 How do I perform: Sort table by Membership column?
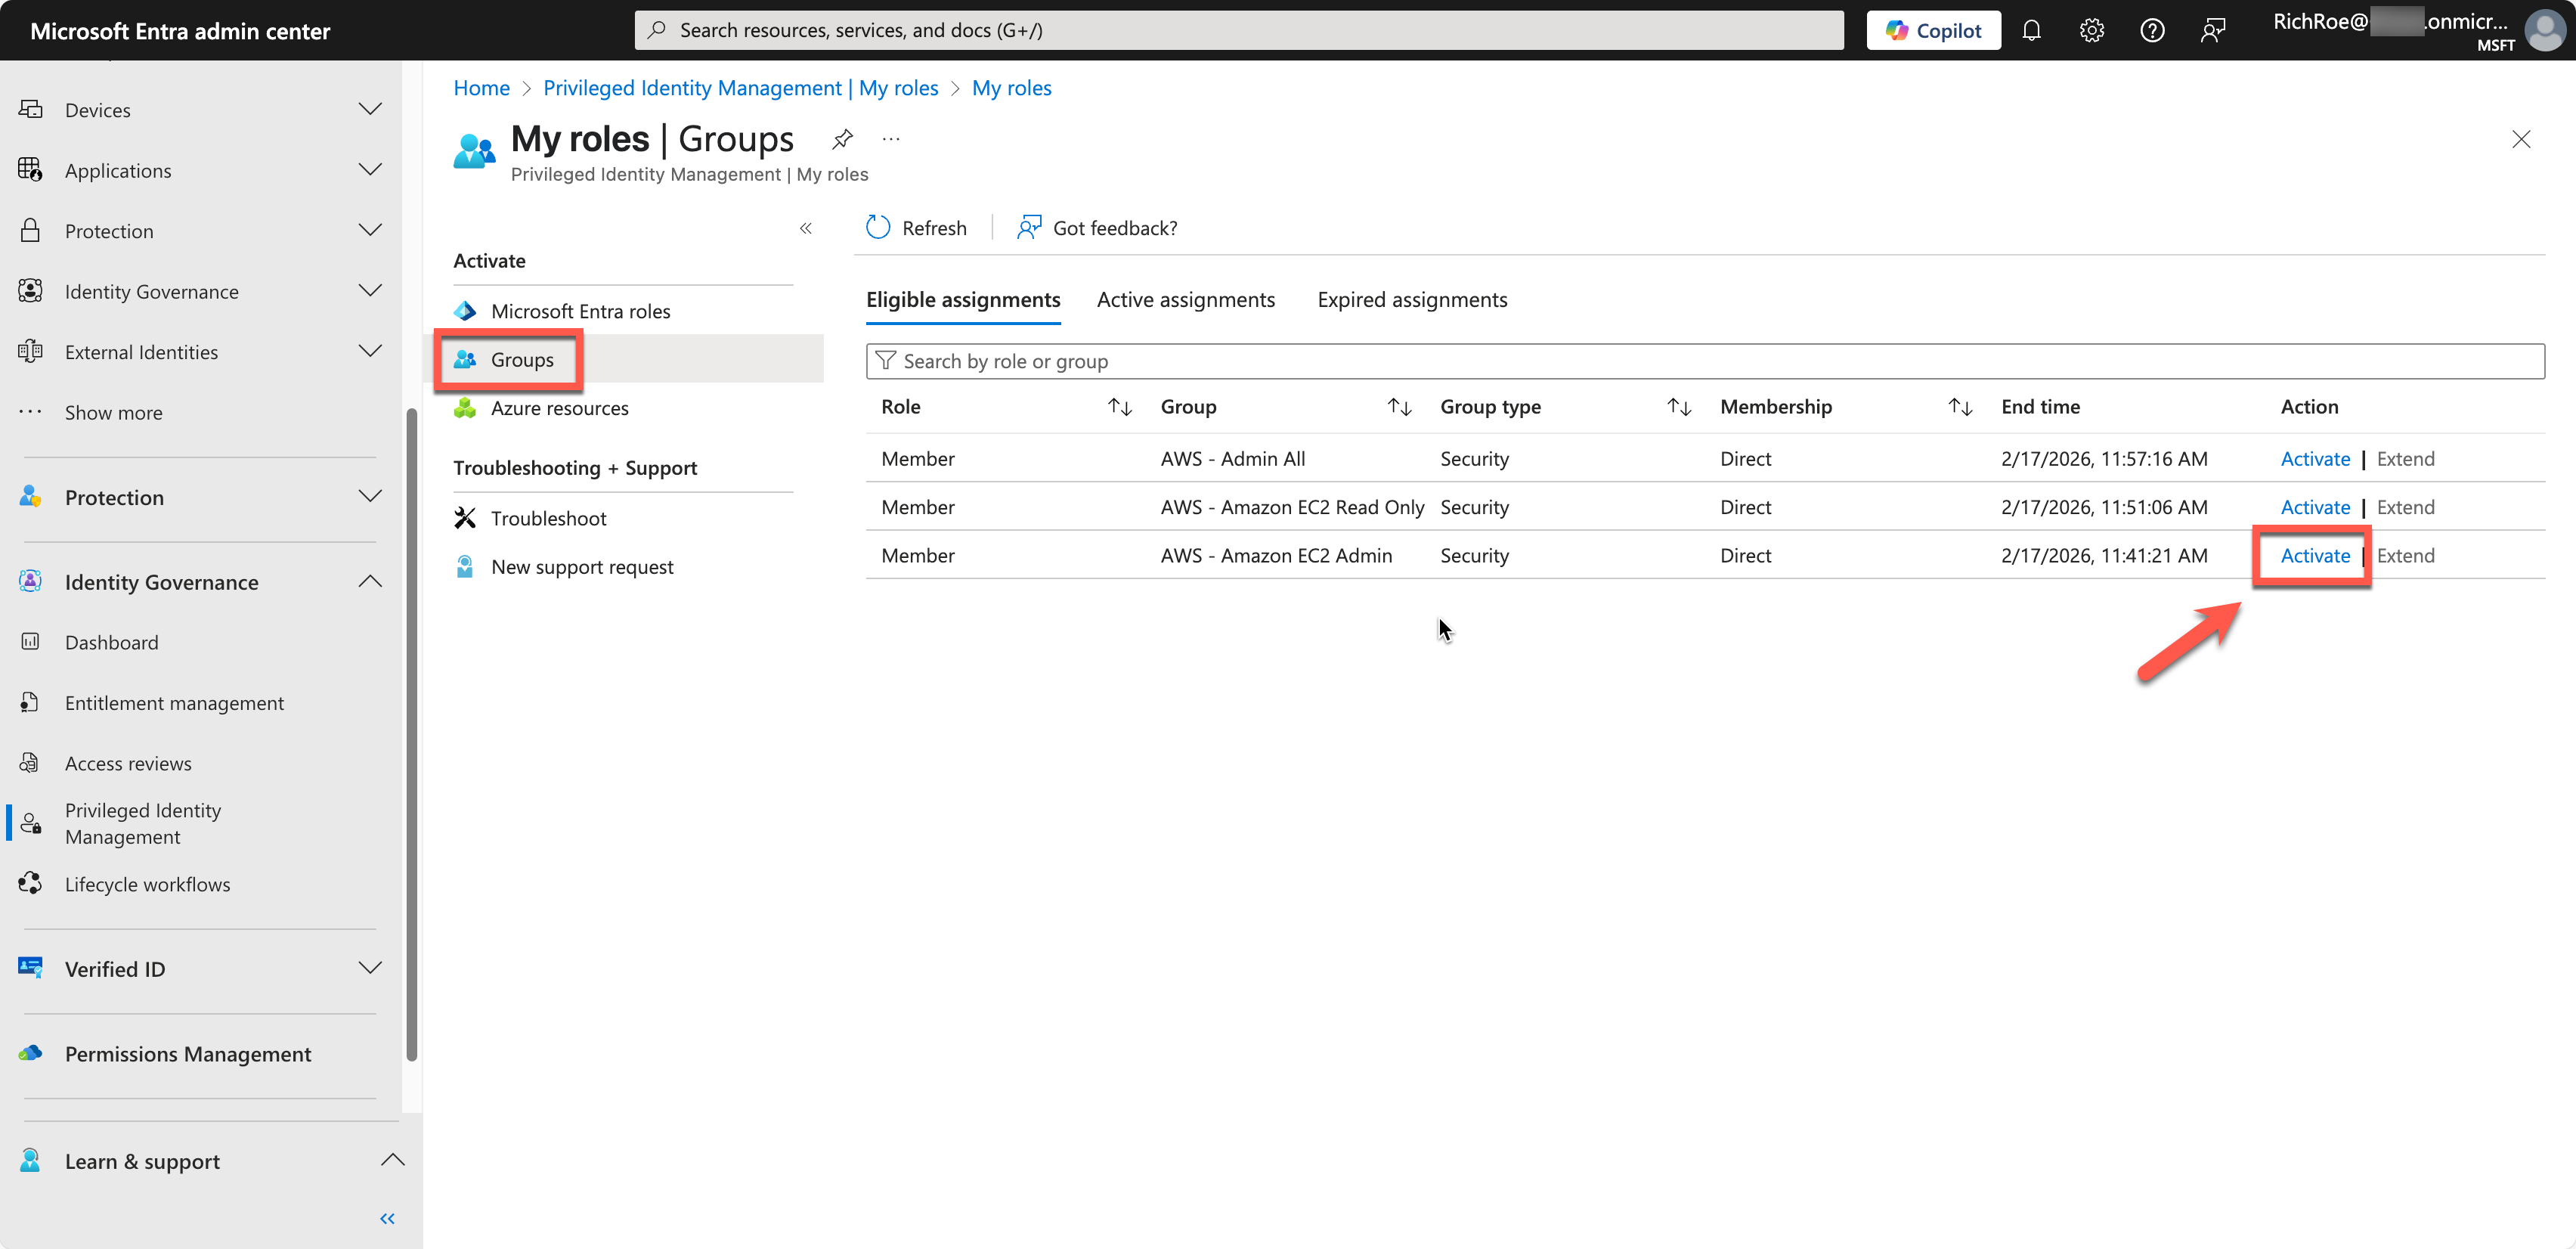(1959, 407)
